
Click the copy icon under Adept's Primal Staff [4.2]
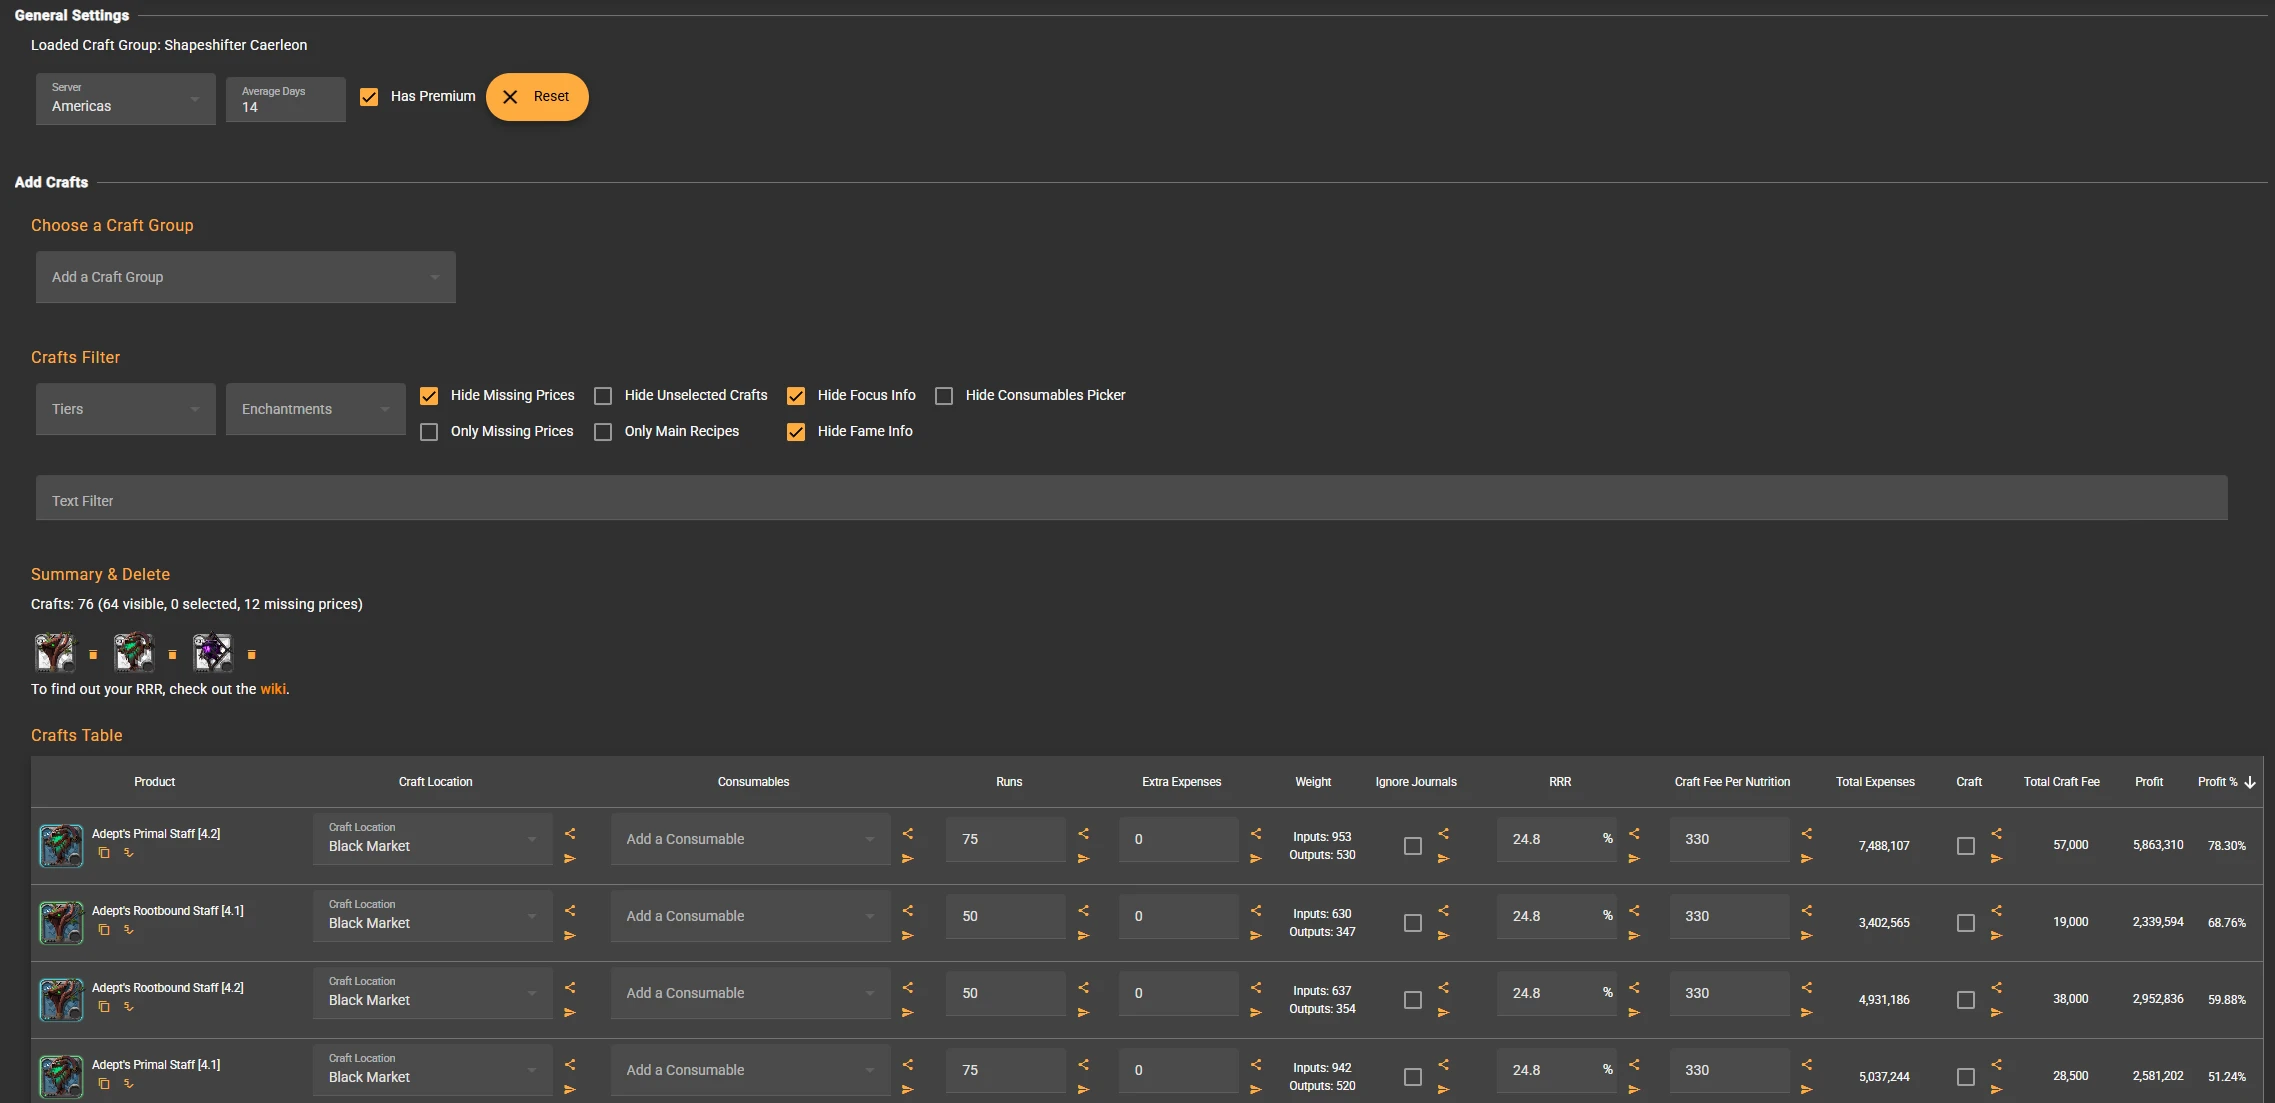pyautogui.click(x=104, y=853)
